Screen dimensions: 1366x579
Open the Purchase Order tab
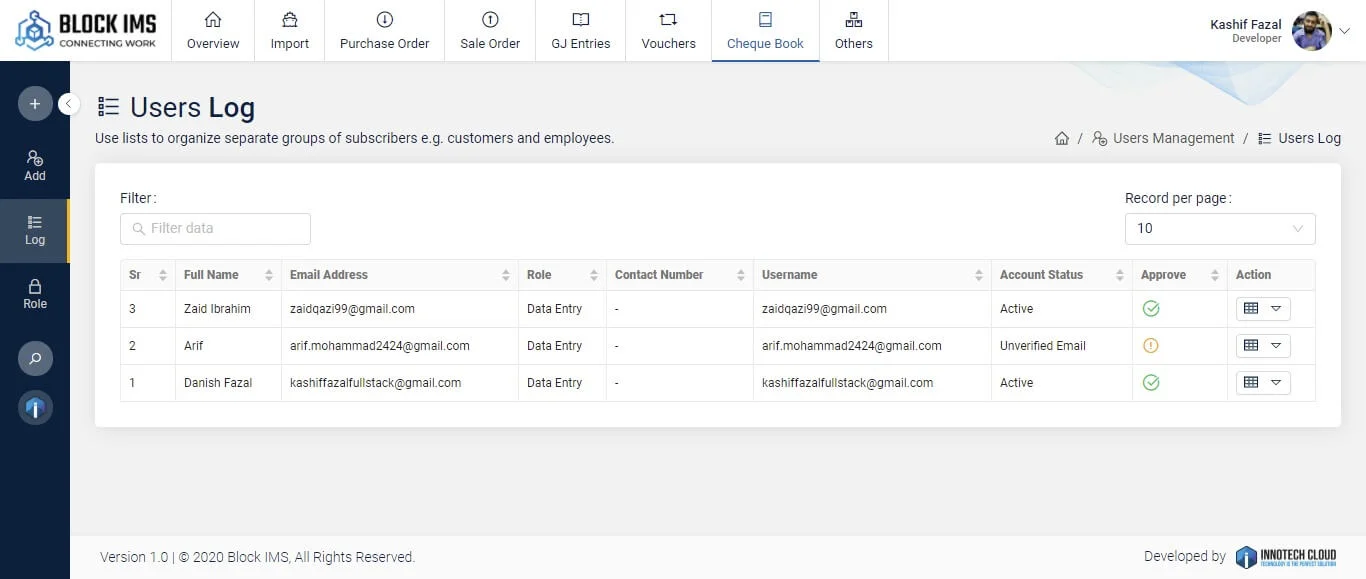tap(384, 31)
